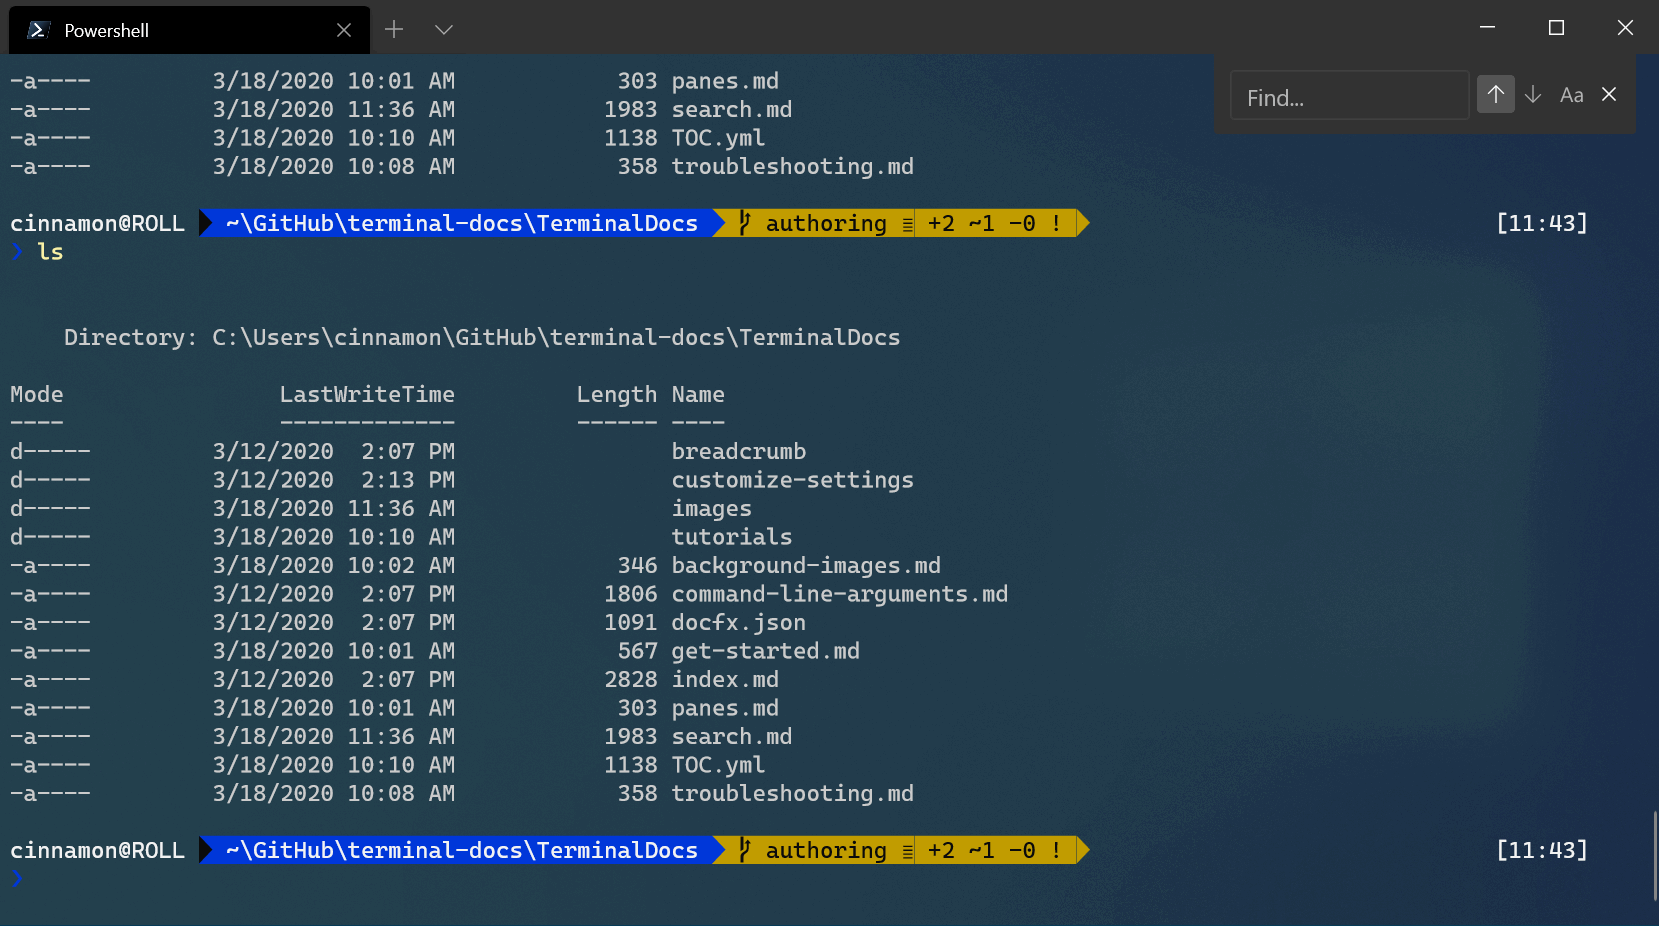Open the new tab options chevron dropdown
The width and height of the screenshot is (1659, 926).
[443, 29]
